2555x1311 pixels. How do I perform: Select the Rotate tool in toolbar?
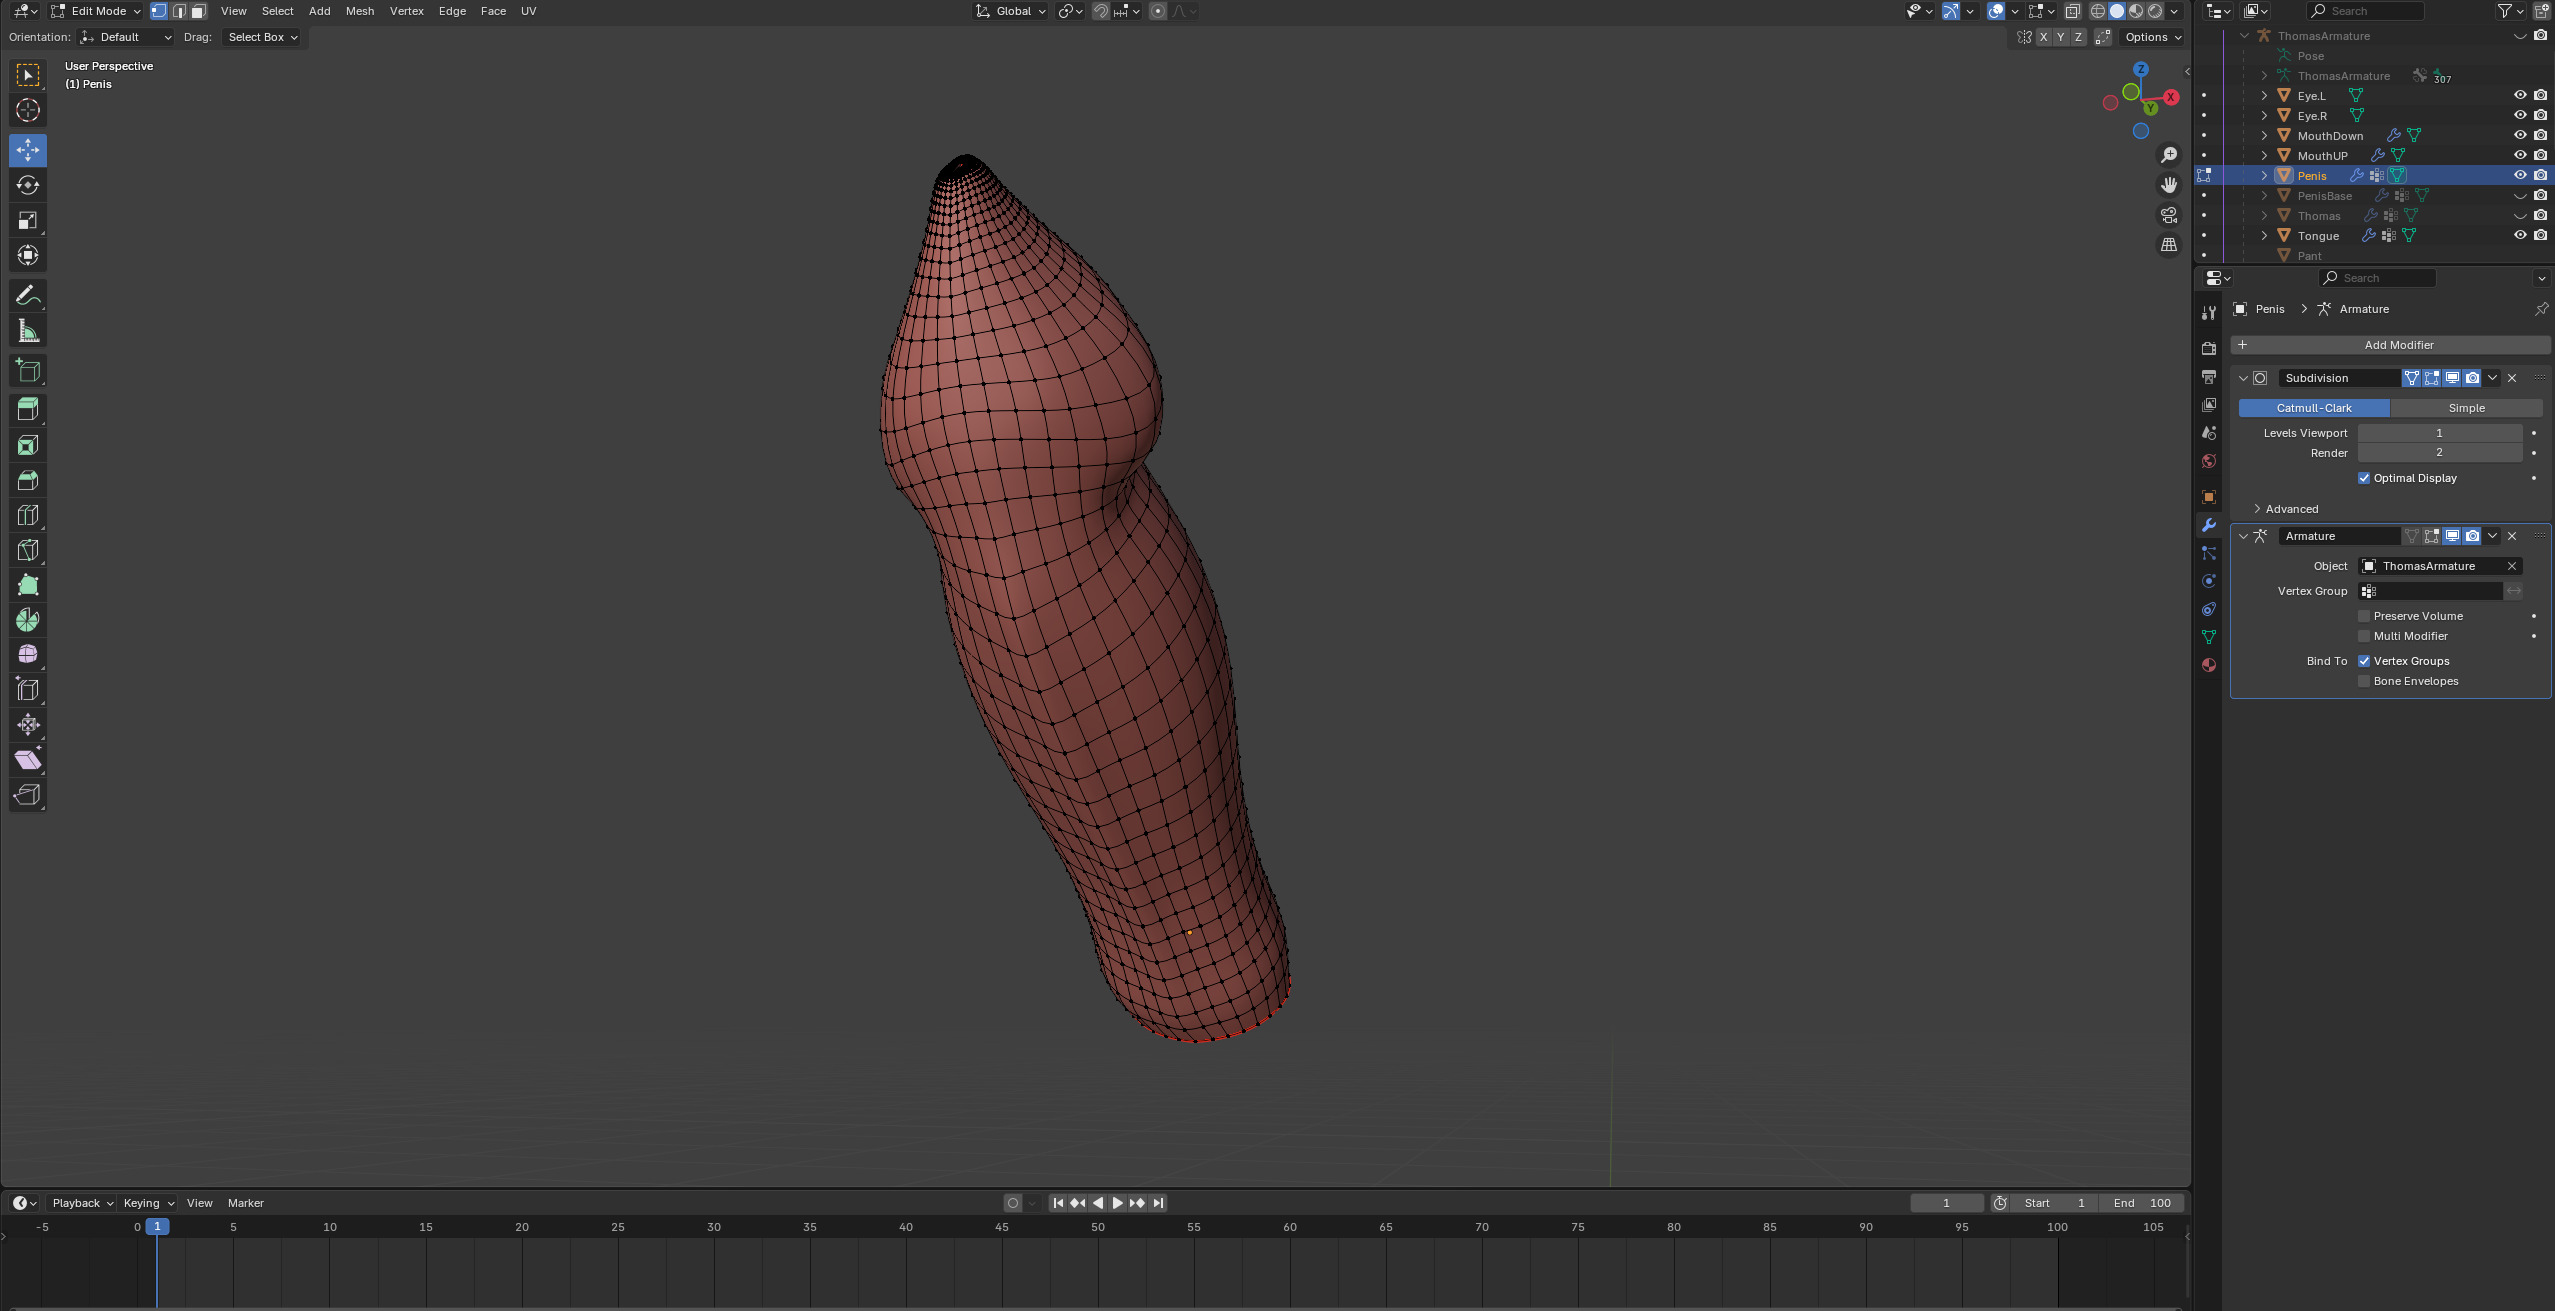[x=28, y=186]
